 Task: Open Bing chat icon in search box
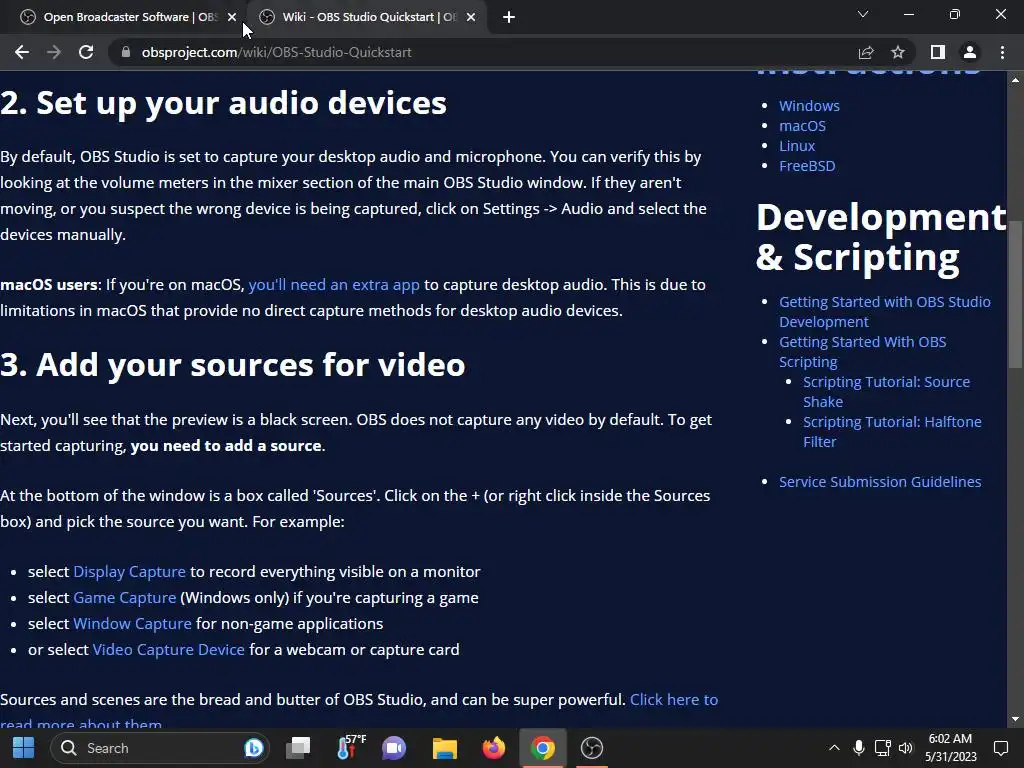point(253,748)
